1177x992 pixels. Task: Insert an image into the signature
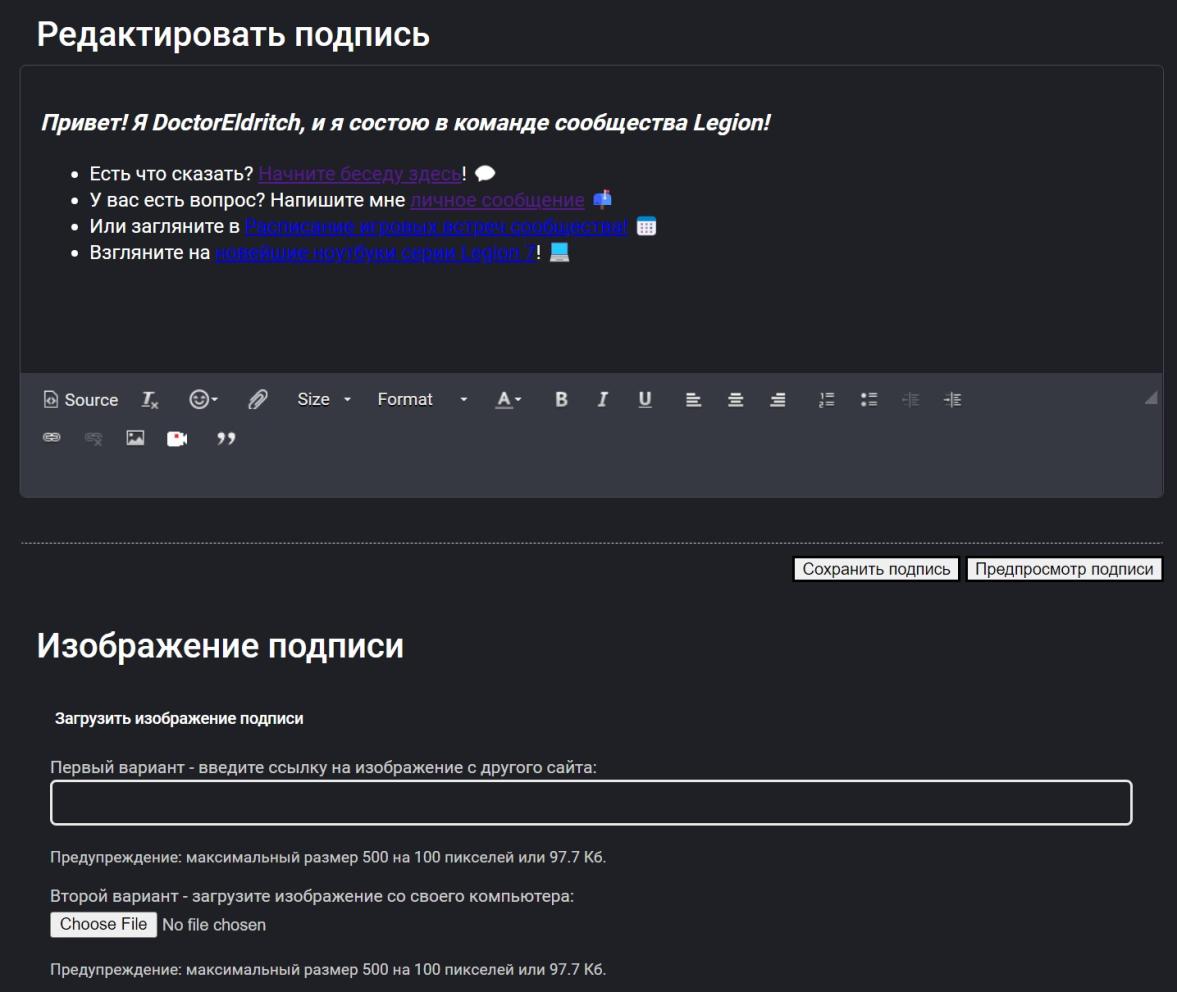click(137, 437)
